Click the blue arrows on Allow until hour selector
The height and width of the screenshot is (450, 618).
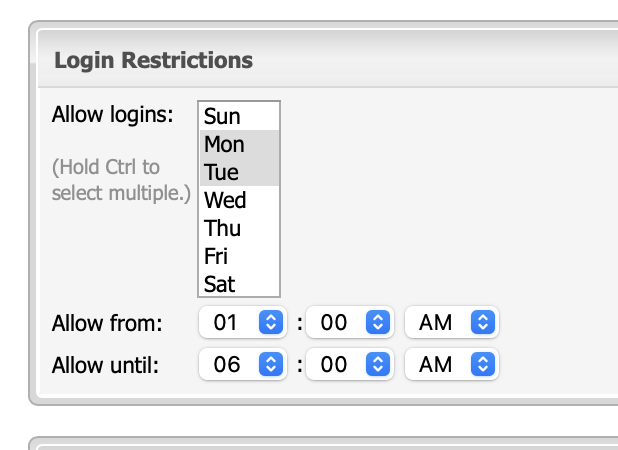pyautogui.click(x=271, y=365)
